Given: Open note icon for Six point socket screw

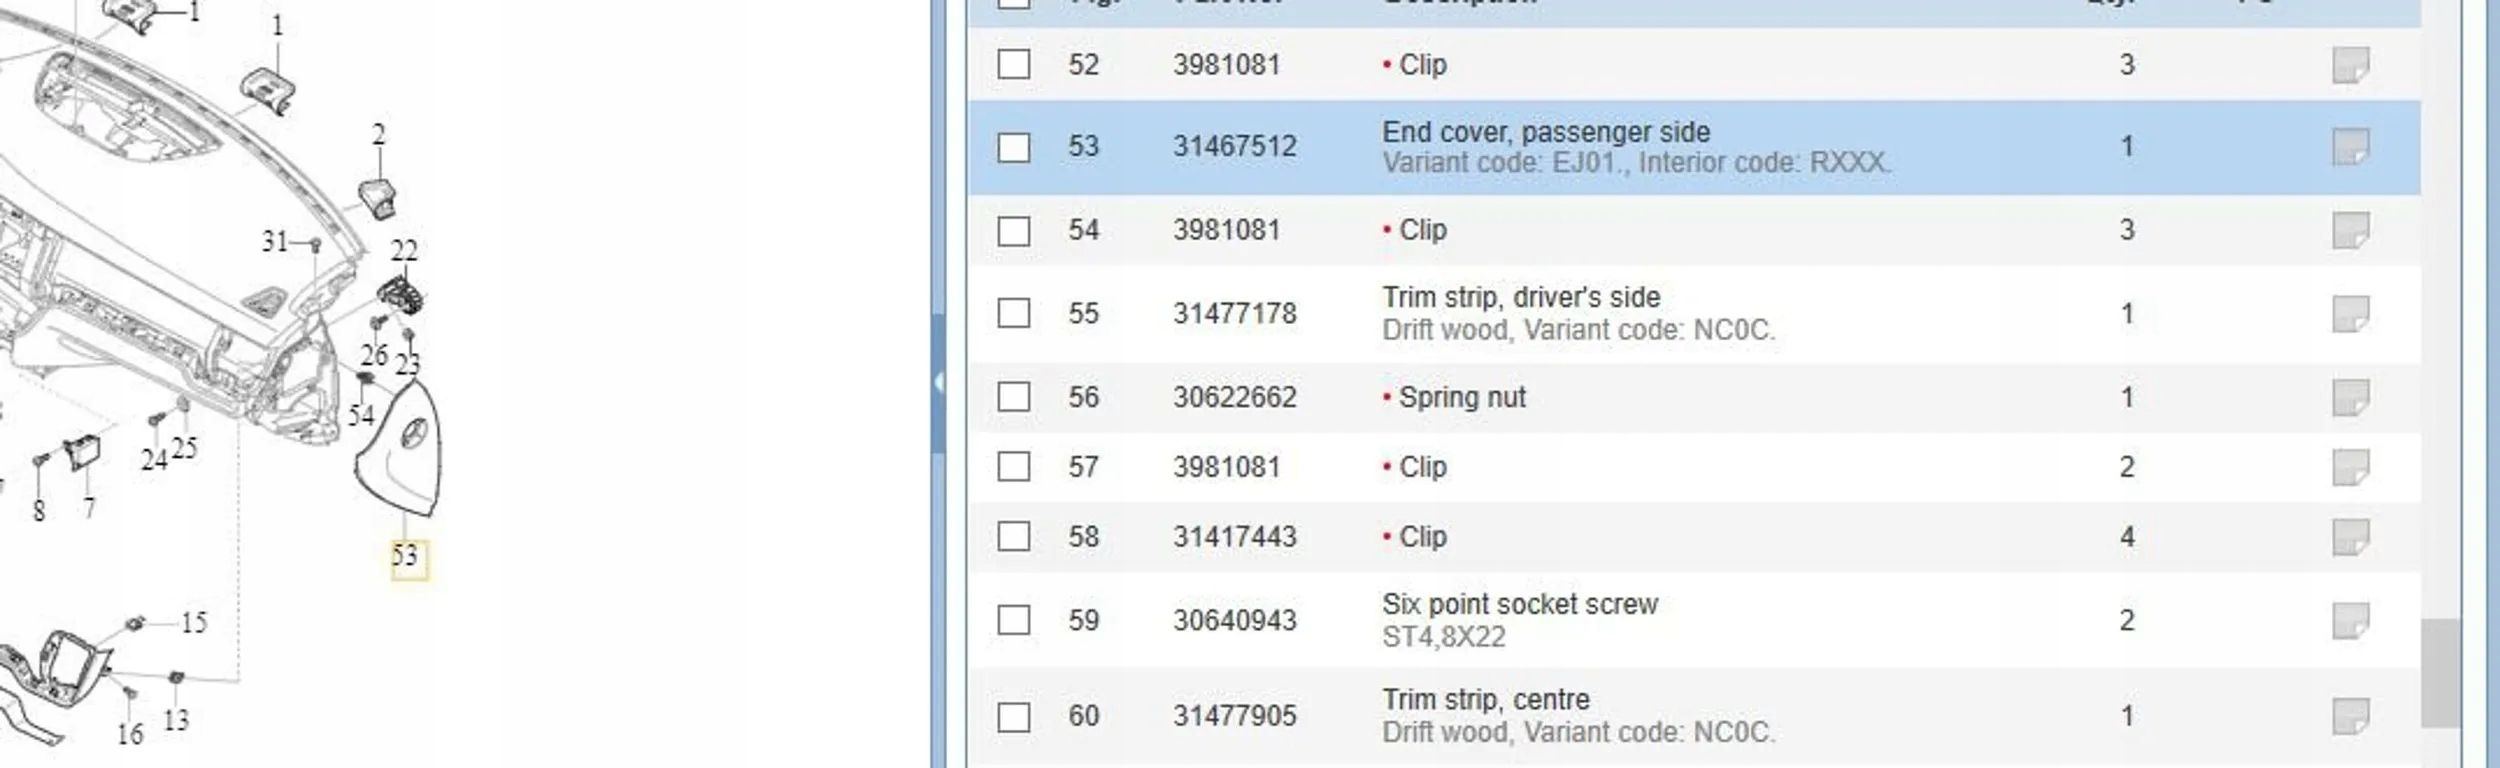Looking at the screenshot, I should point(2350,620).
